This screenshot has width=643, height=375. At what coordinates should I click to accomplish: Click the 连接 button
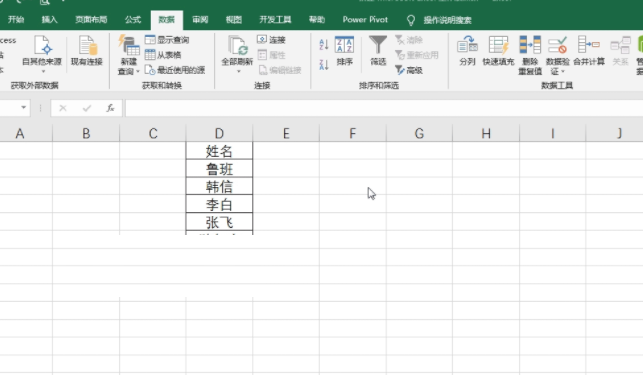[271, 40]
